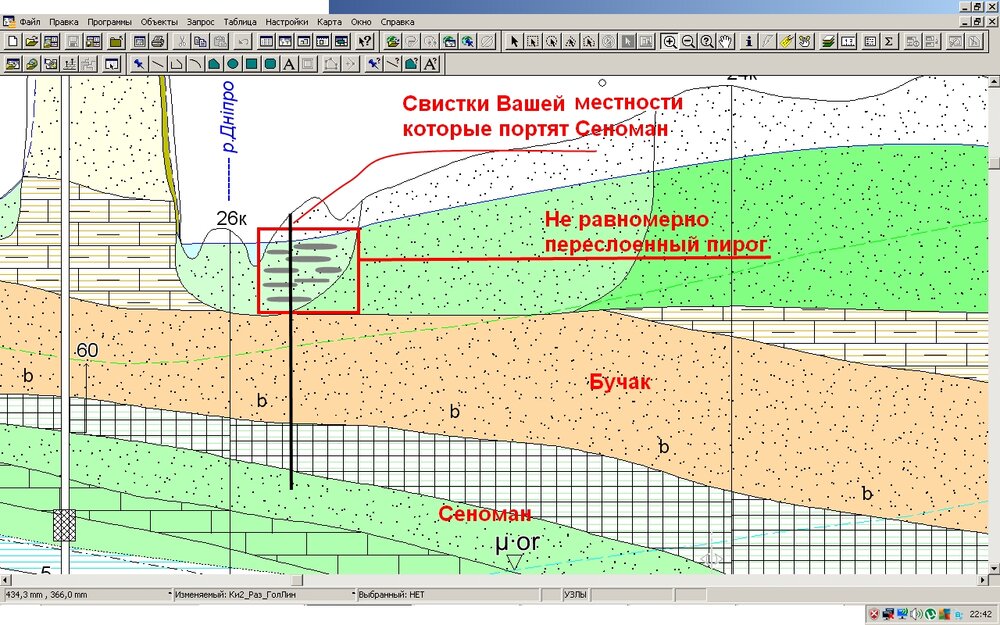
Task: Open a new Layout window icon
Action: pos(323,42)
